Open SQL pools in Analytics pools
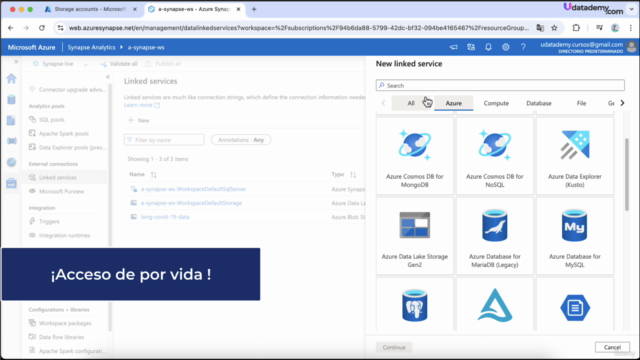 click(x=51, y=120)
